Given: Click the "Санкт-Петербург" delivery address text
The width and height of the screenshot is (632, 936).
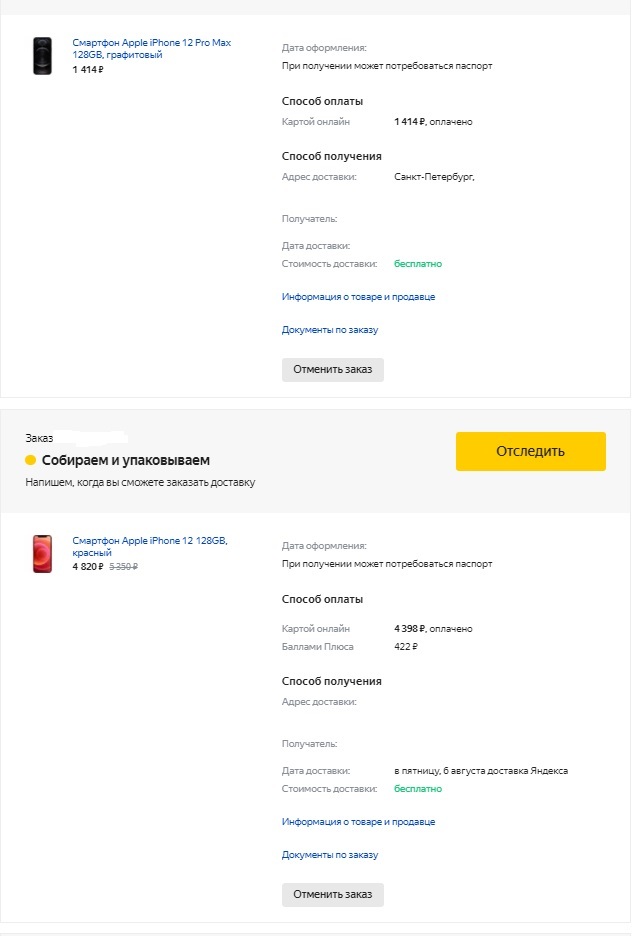Looking at the screenshot, I should (x=434, y=177).
